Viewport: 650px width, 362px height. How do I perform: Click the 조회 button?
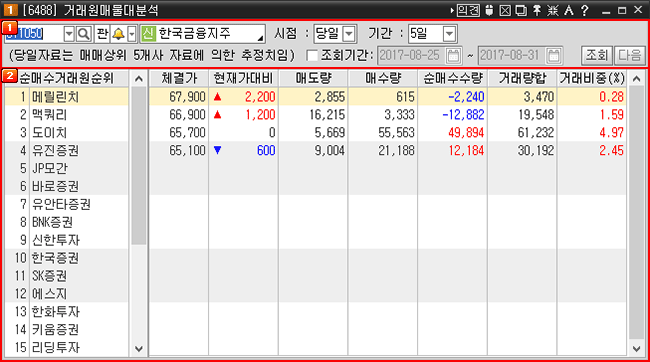(597, 56)
